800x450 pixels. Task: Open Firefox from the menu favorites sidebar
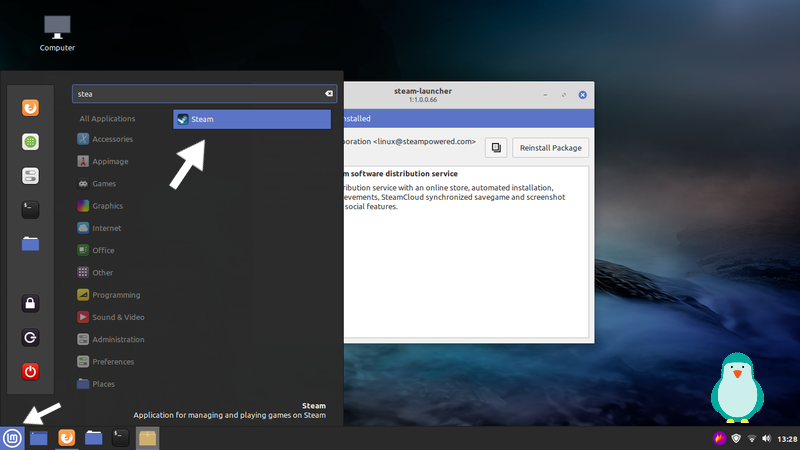[30, 108]
